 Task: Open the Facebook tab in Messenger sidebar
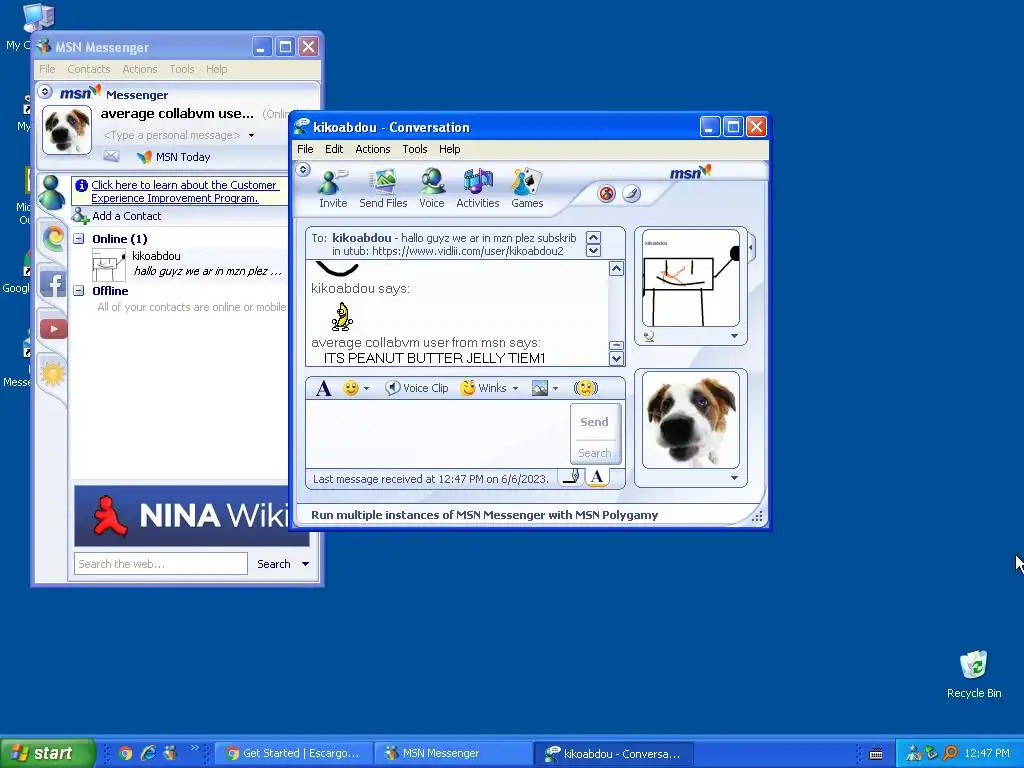coord(53,284)
